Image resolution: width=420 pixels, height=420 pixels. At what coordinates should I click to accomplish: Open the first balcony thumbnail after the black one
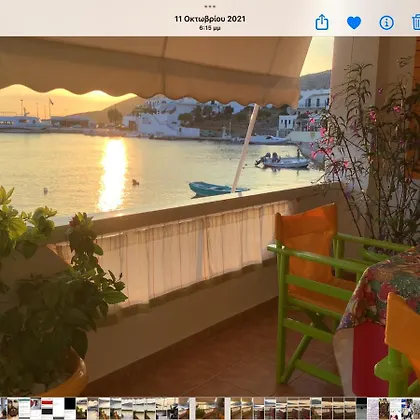tap(81, 408)
